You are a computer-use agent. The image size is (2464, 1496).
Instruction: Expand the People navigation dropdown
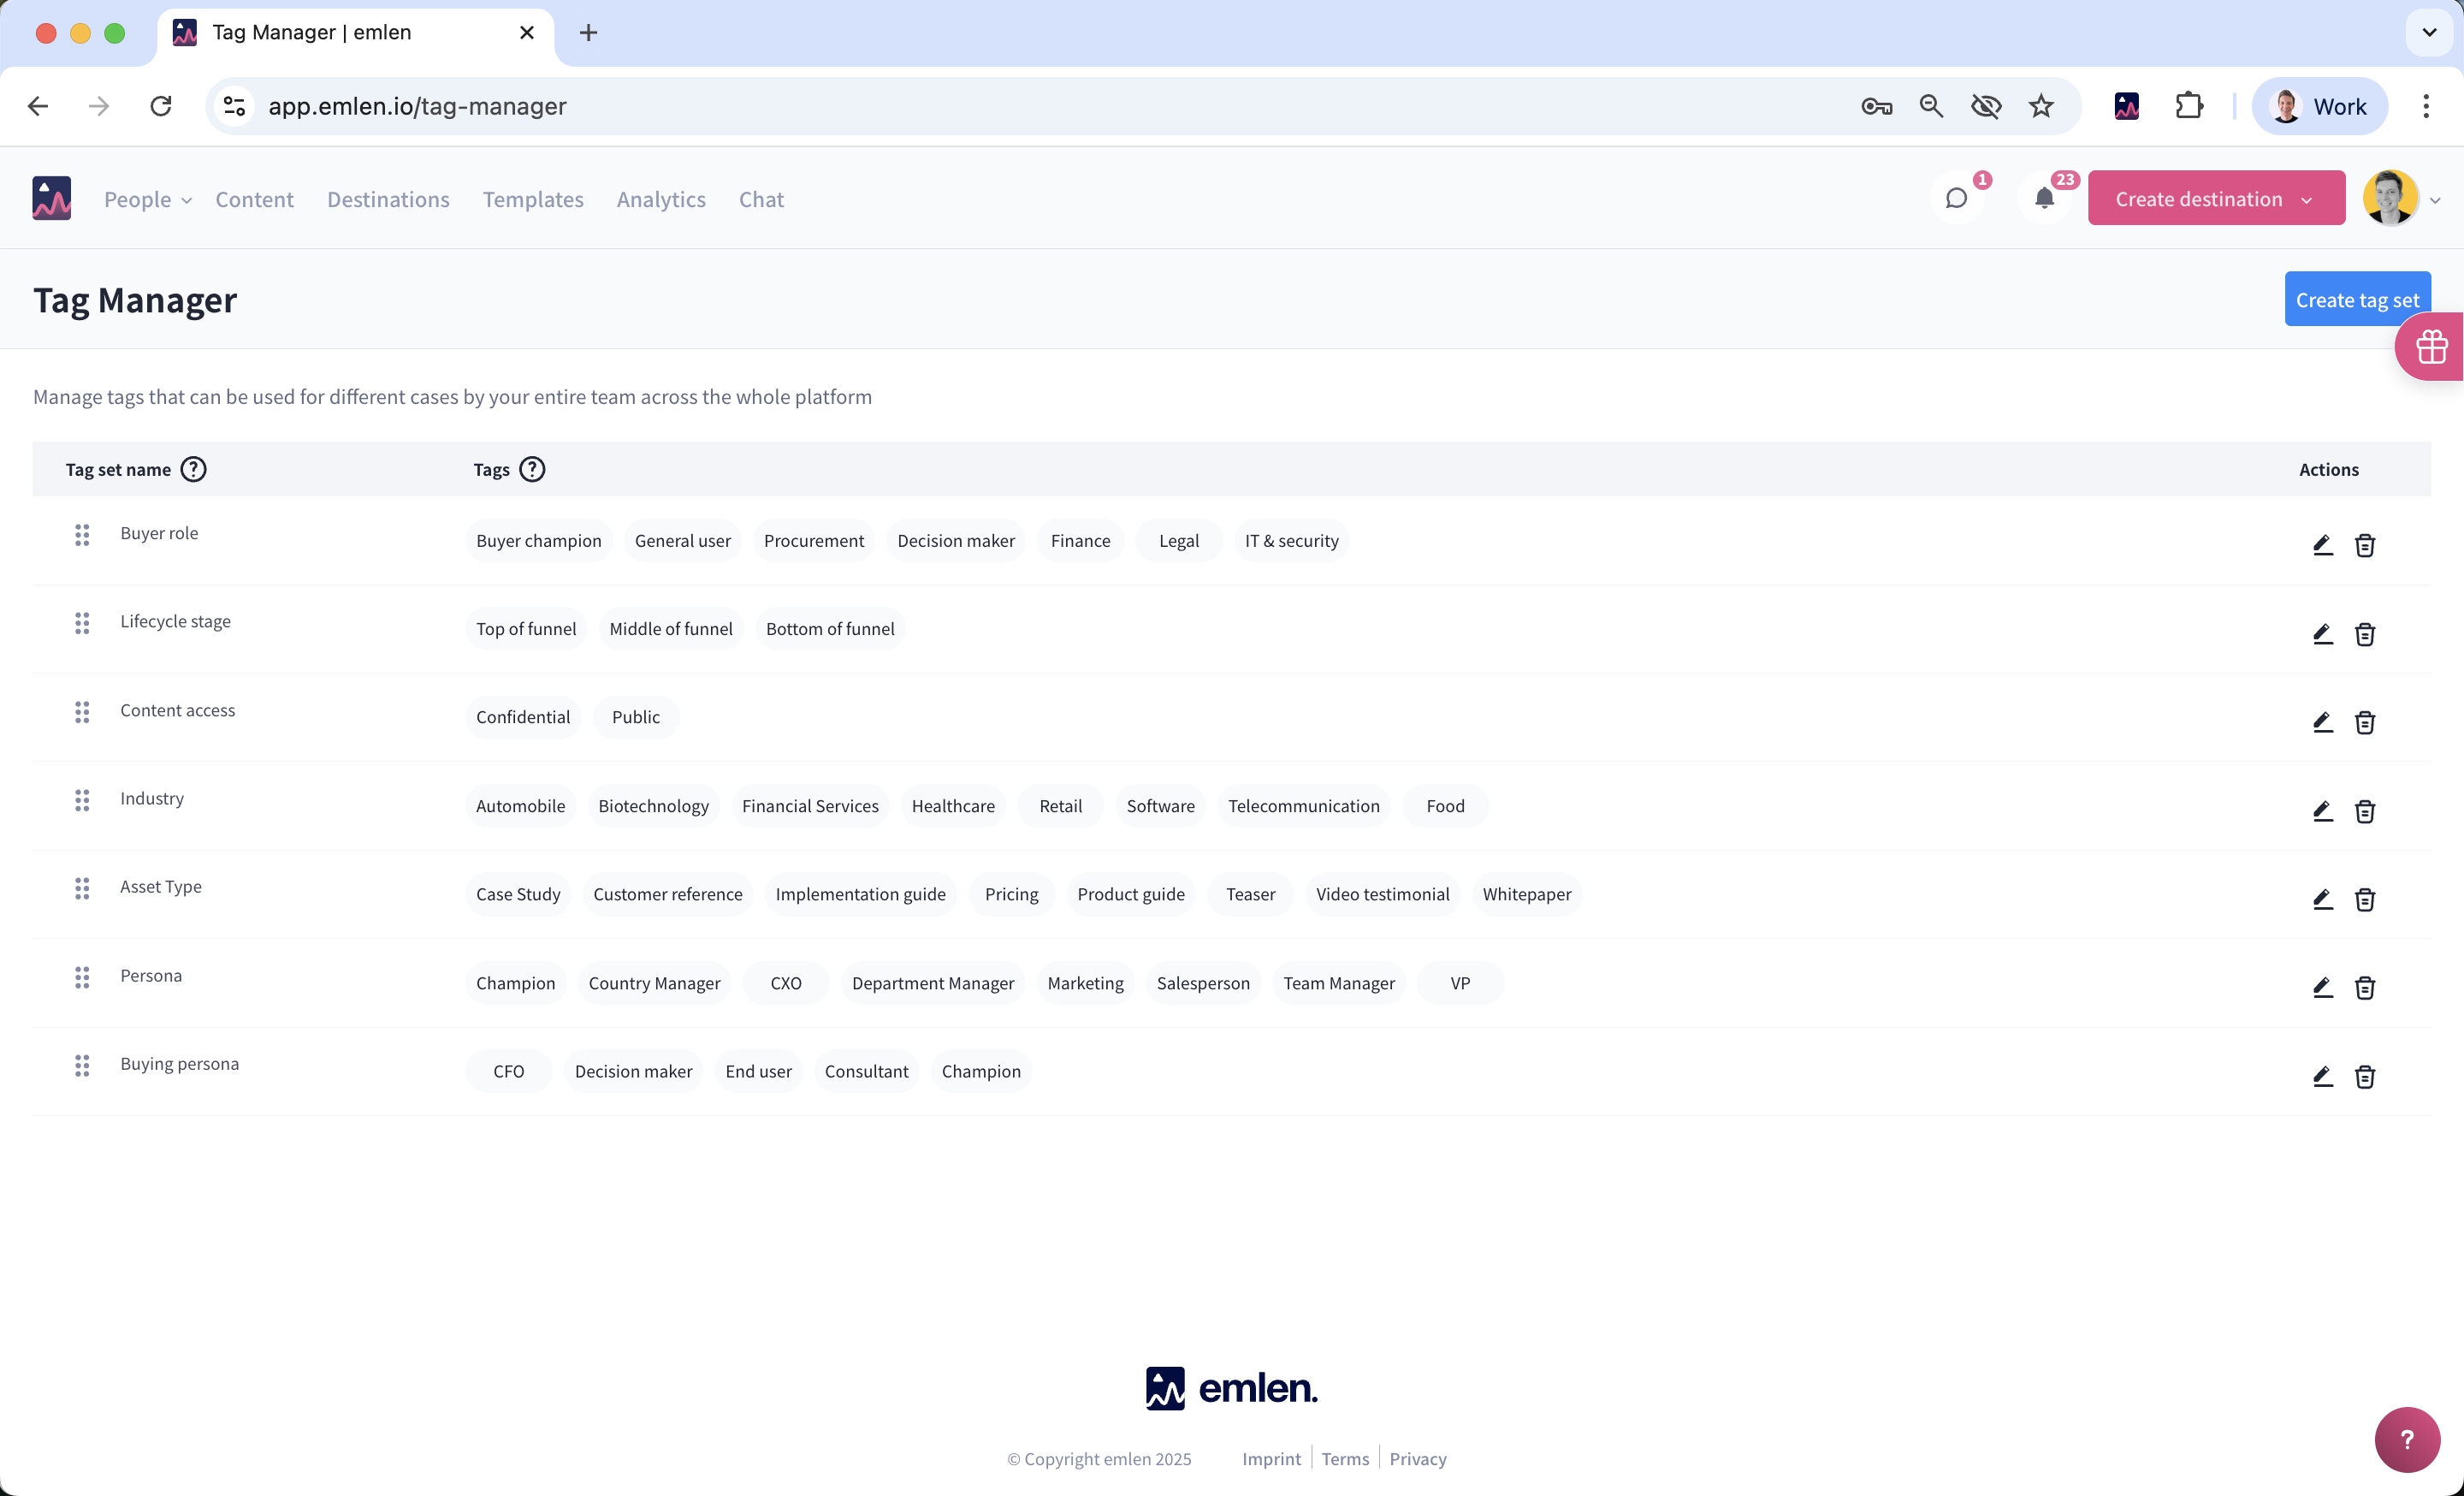pyautogui.click(x=148, y=199)
